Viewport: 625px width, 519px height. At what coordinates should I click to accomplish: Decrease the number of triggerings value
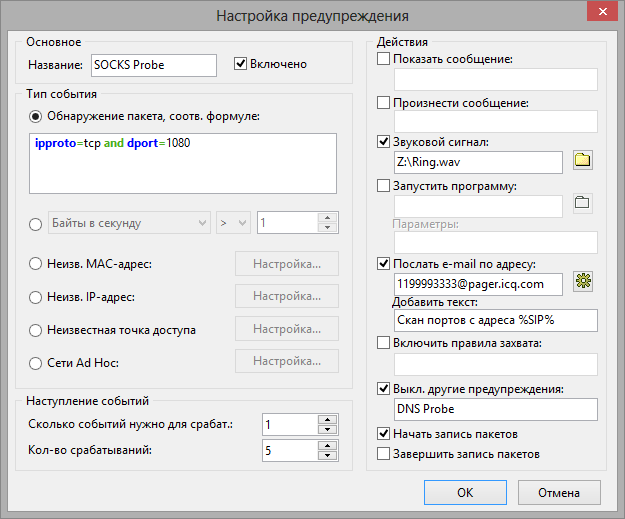click(328, 456)
